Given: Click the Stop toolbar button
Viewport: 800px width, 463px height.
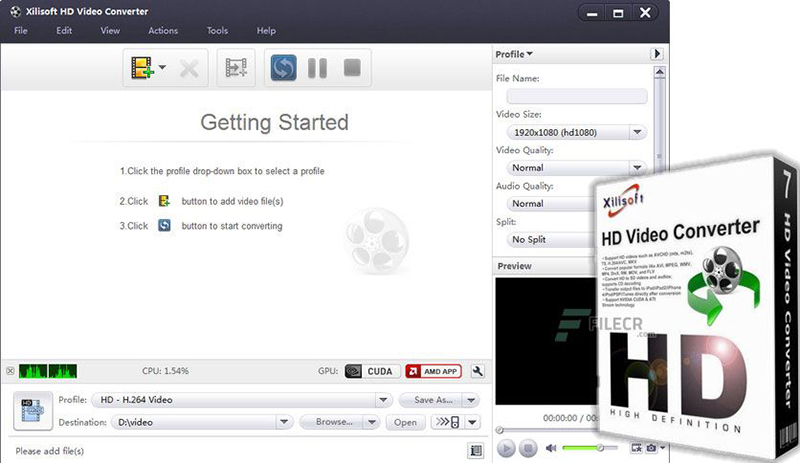Looking at the screenshot, I should coord(352,67).
